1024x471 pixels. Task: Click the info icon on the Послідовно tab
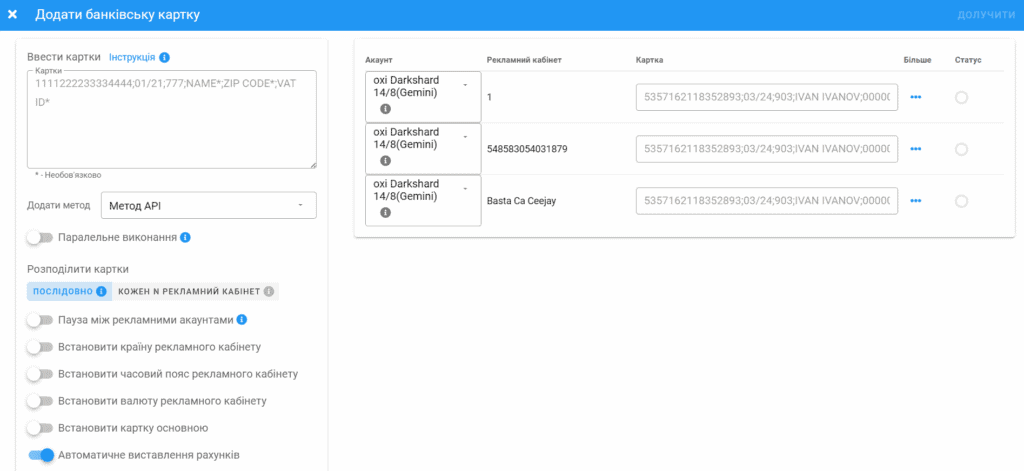coord(101,291)
